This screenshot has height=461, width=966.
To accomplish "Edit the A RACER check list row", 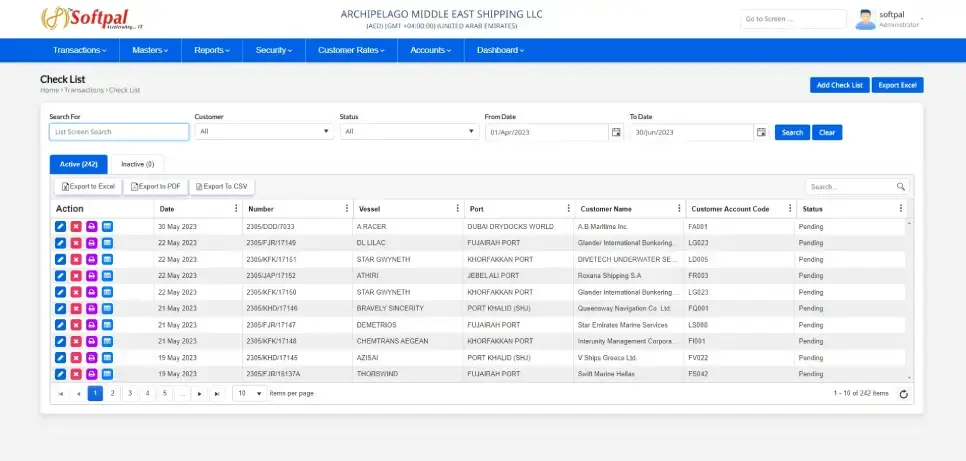I will [60, 226].
